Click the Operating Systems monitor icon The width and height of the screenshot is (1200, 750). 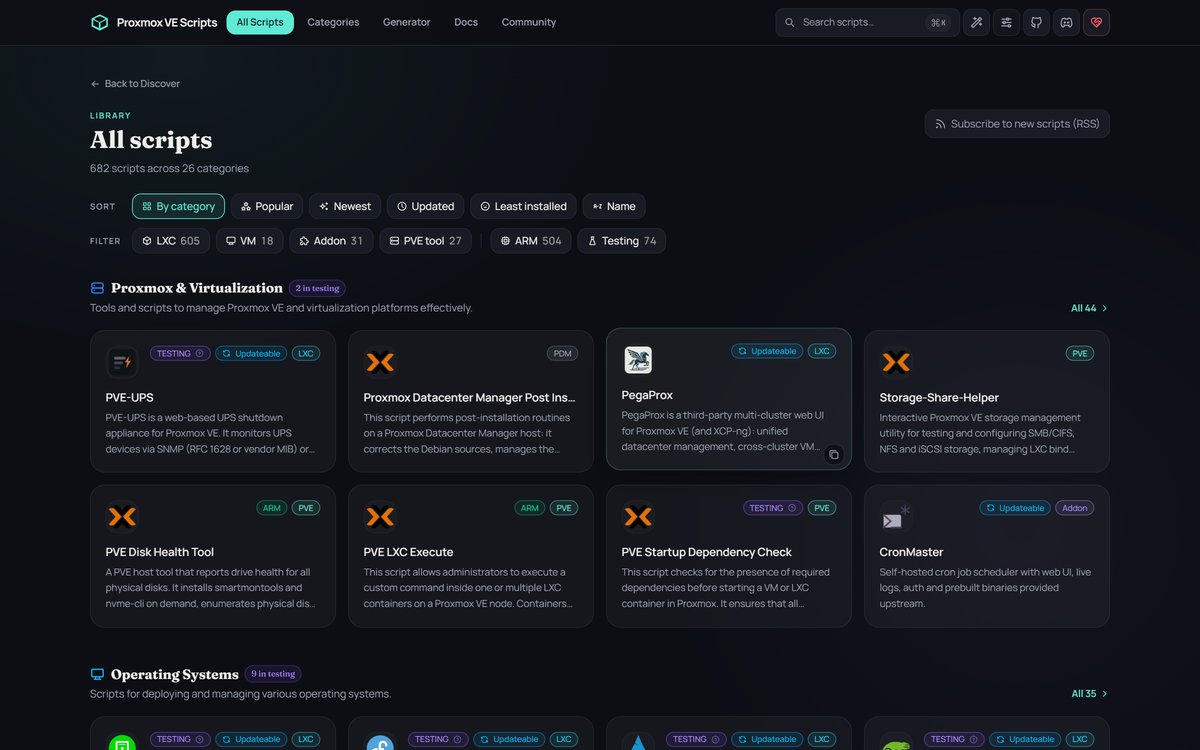pos(97,674)
